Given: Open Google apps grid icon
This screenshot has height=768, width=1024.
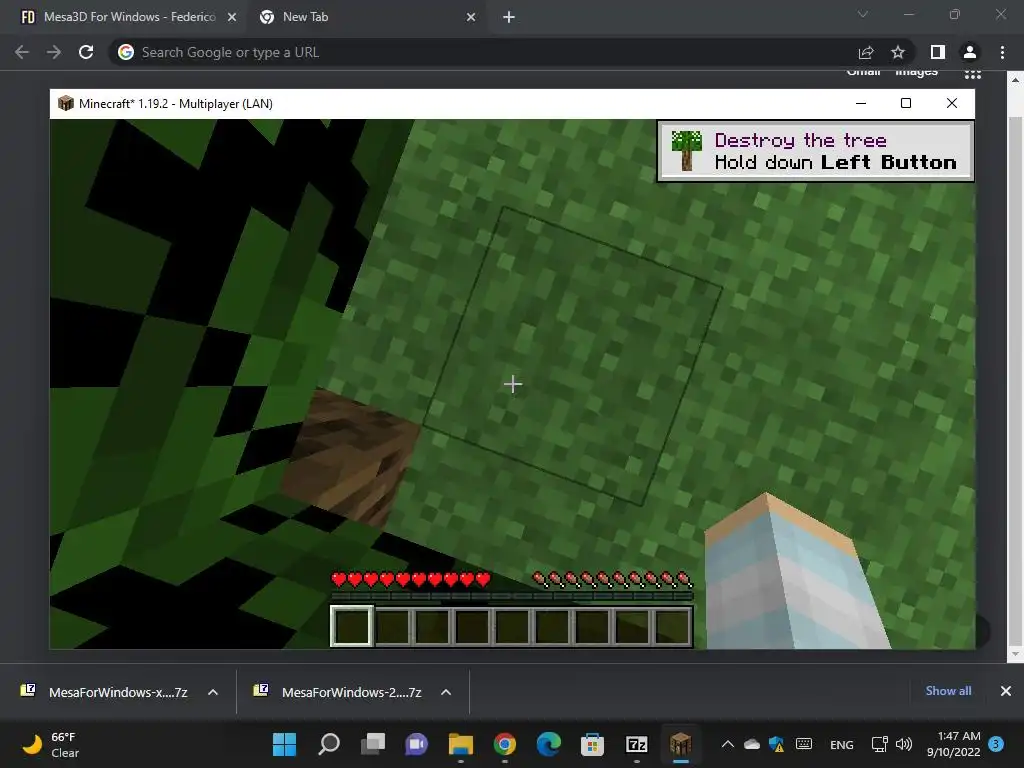Looking at the screenshot, I should [973, 74].
